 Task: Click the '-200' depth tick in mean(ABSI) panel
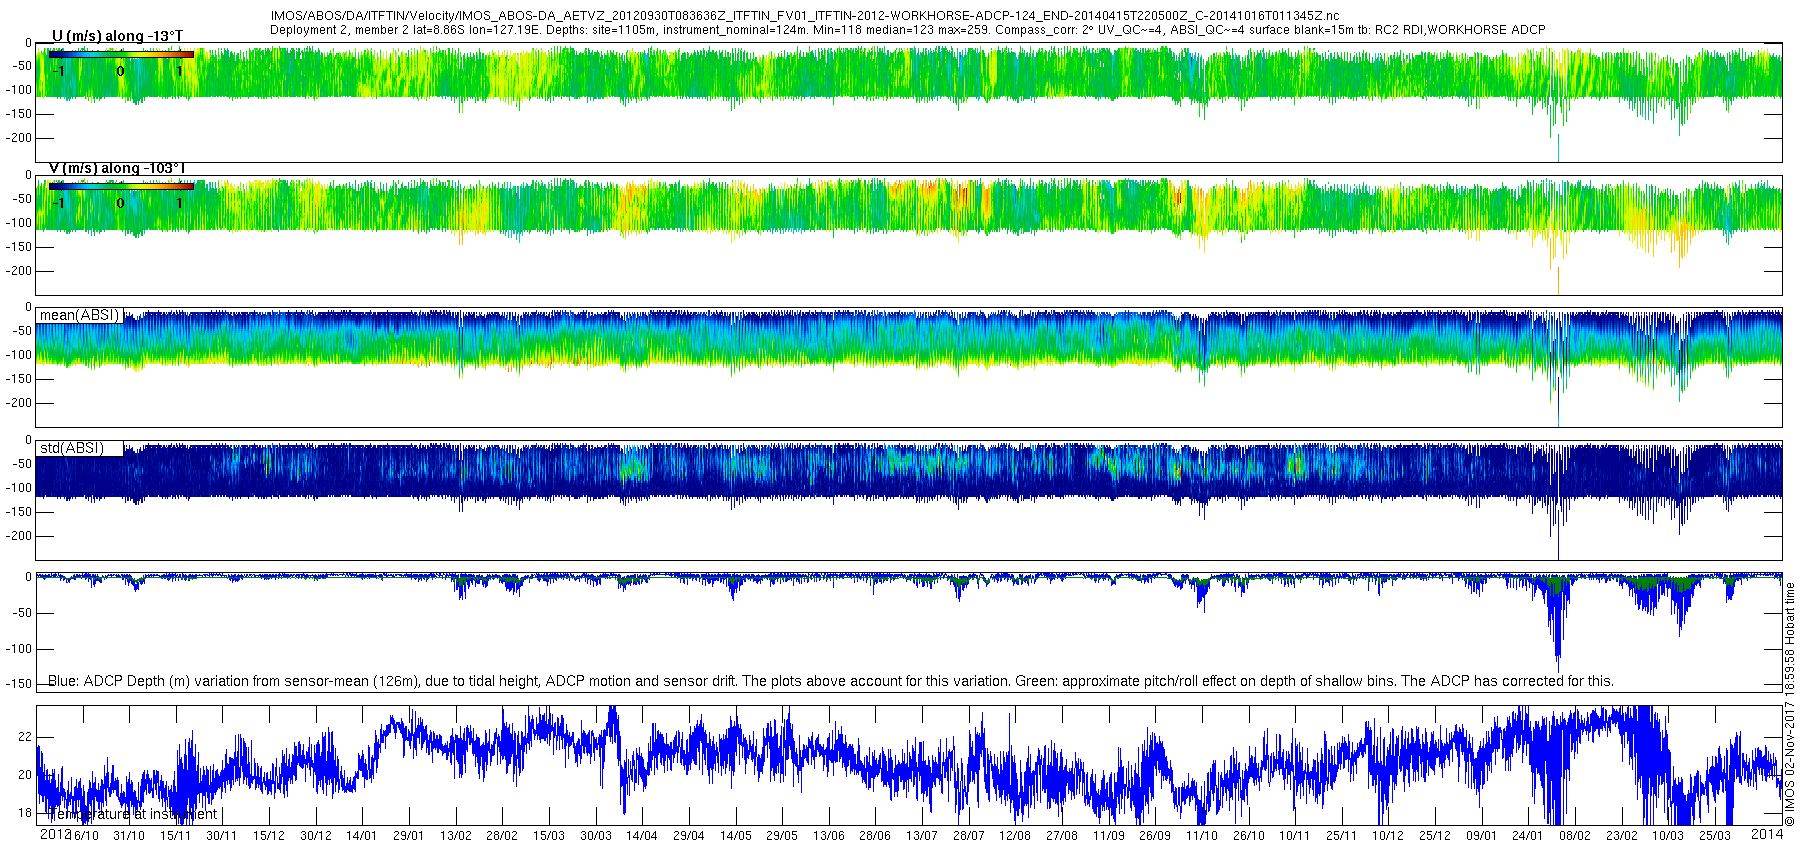pos(19,403)
